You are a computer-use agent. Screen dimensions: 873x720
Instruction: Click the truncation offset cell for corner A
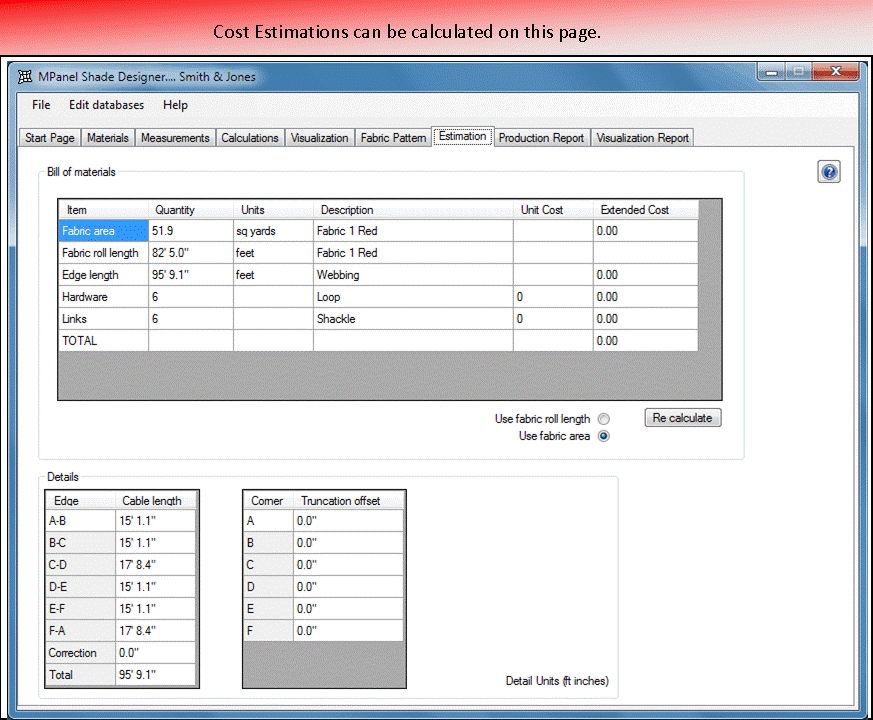tap(348, 521)
